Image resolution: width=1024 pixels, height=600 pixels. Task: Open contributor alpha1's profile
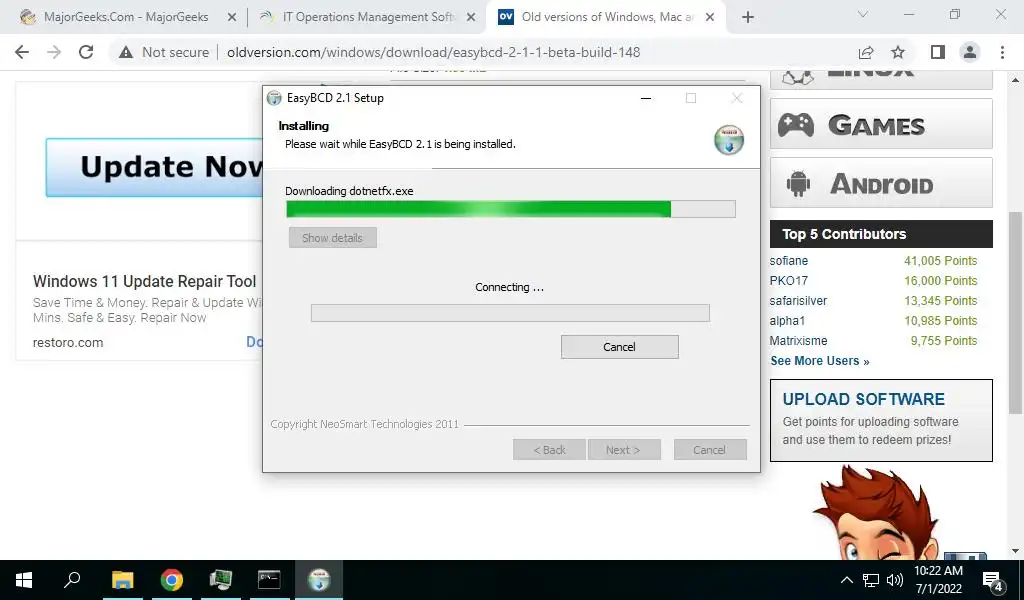787,321
